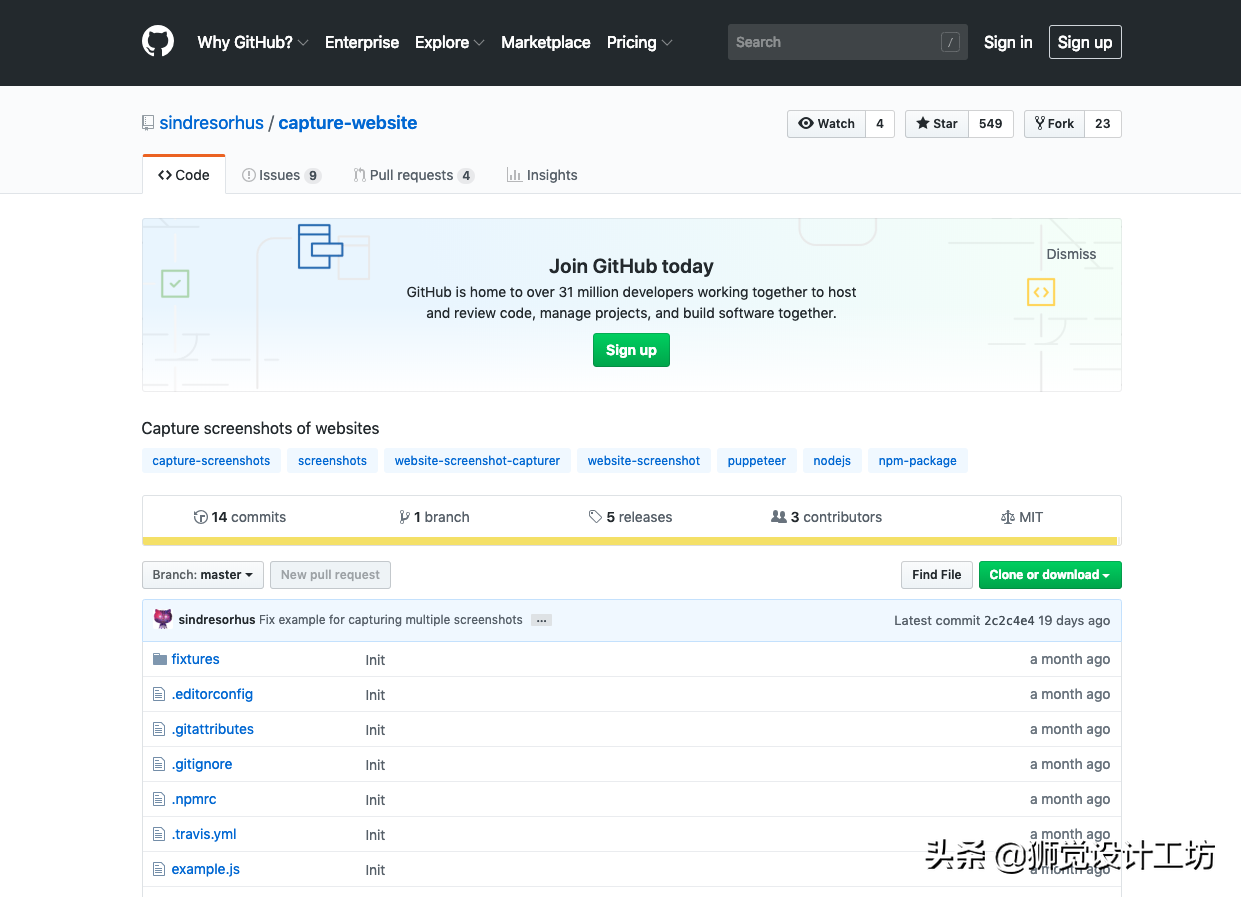The width and height of the screenshot is (1241, 897).
Task: Switch to the Issues tab
Action: [280, 175]
